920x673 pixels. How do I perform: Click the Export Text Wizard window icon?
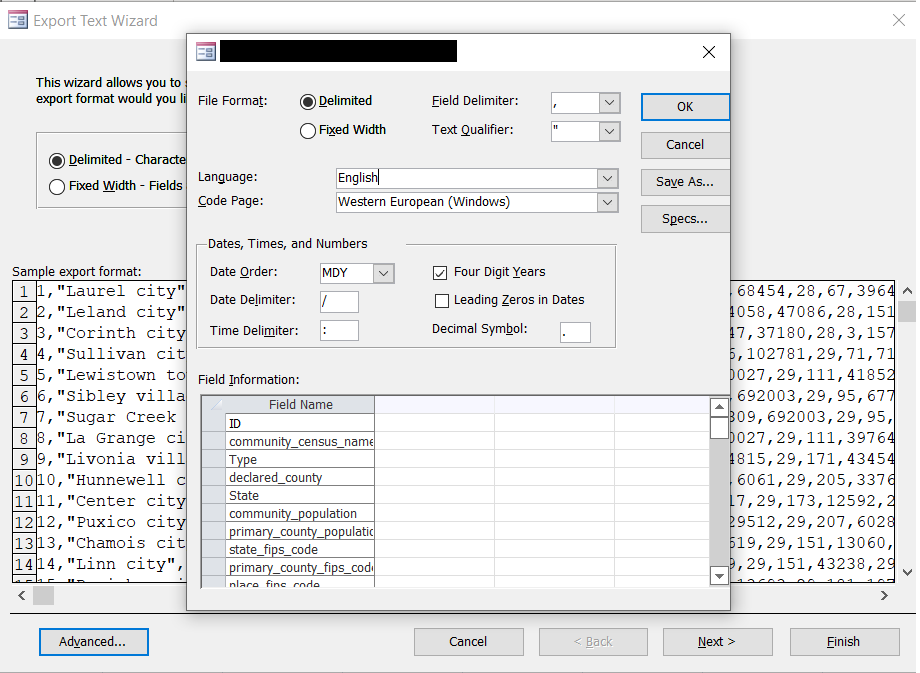(18, 21)
